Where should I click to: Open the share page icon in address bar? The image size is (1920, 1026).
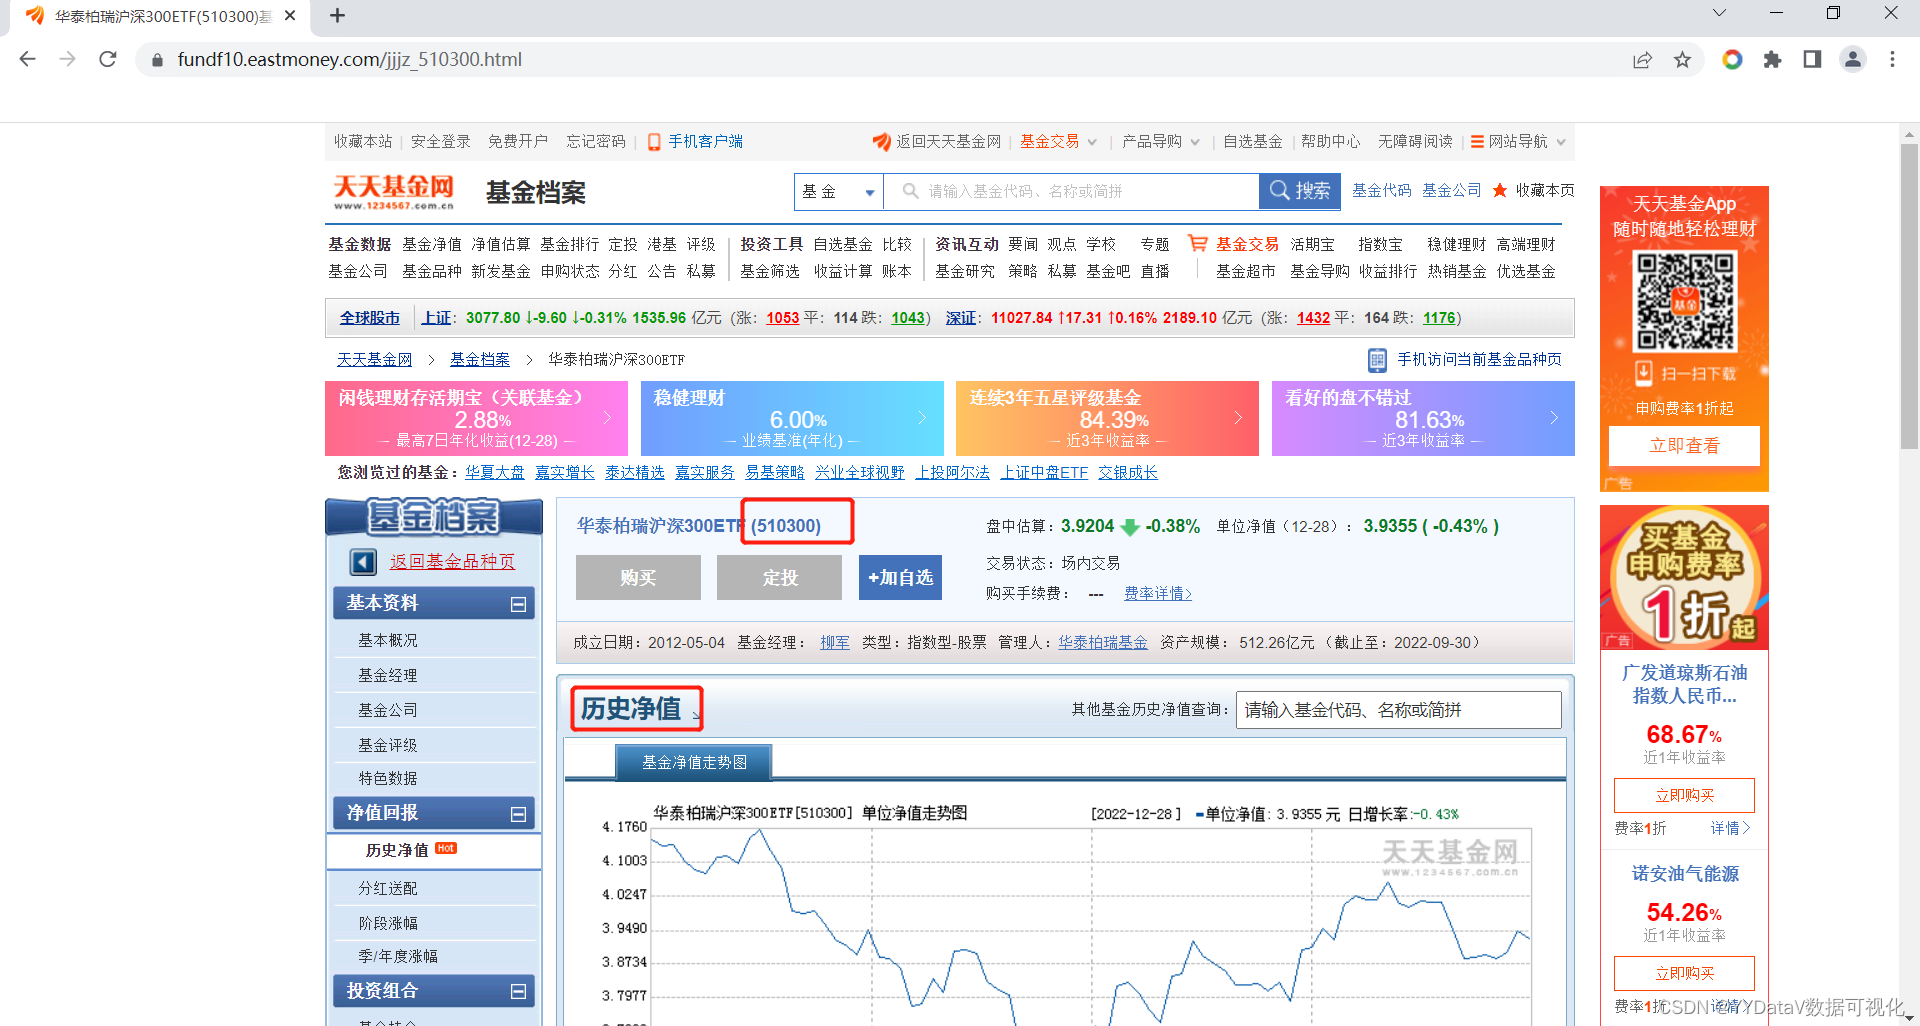[x=1642, y=60]
